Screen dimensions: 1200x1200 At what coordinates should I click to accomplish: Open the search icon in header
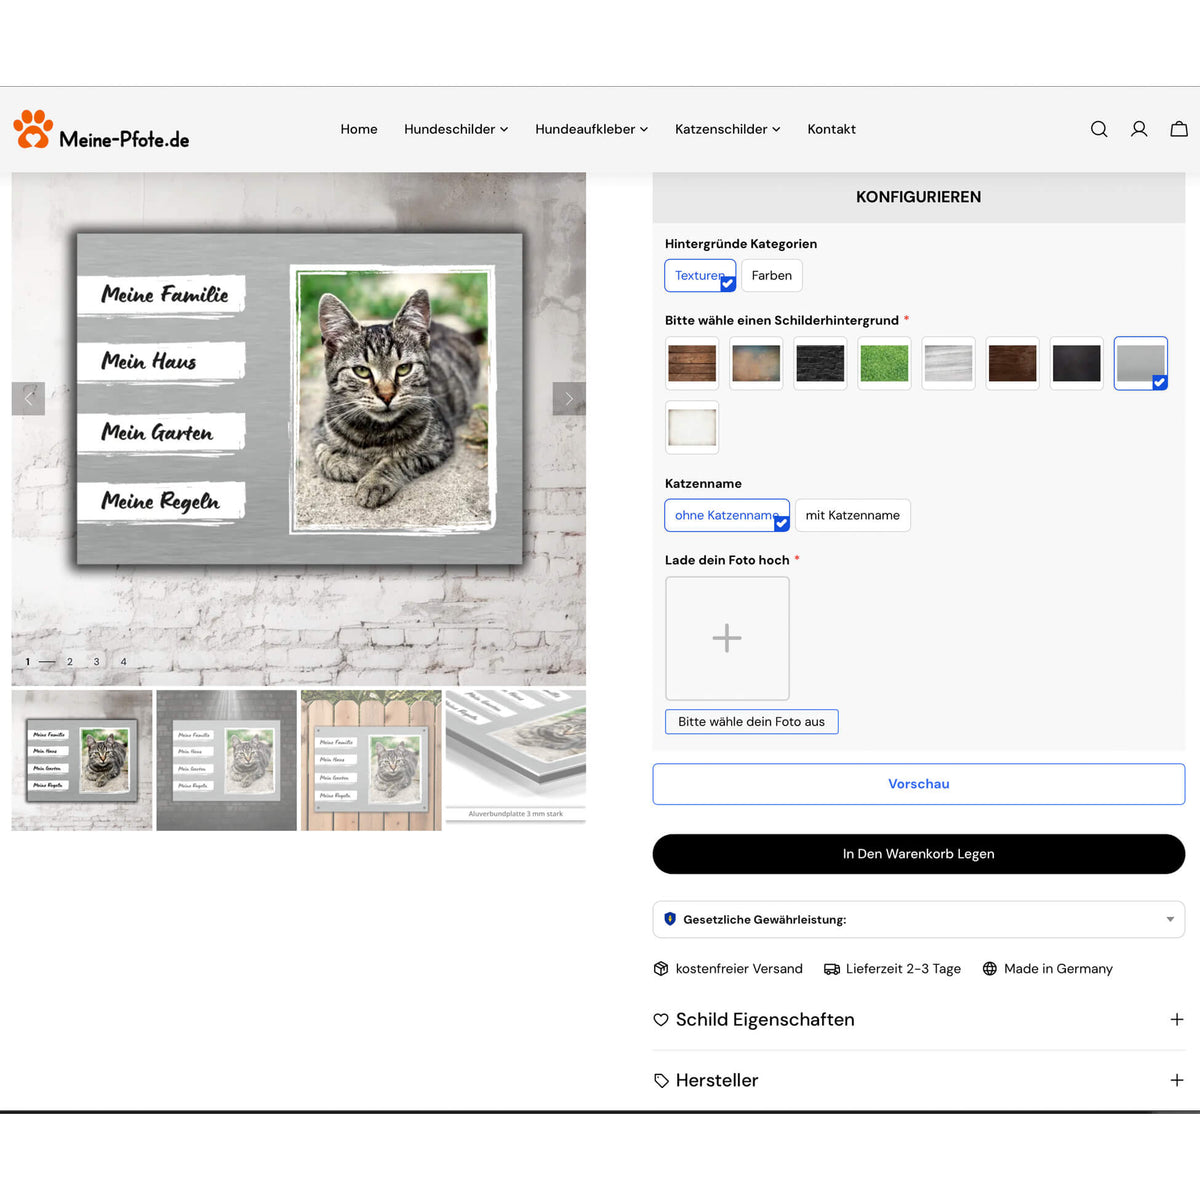click(x=1099, y=129)
